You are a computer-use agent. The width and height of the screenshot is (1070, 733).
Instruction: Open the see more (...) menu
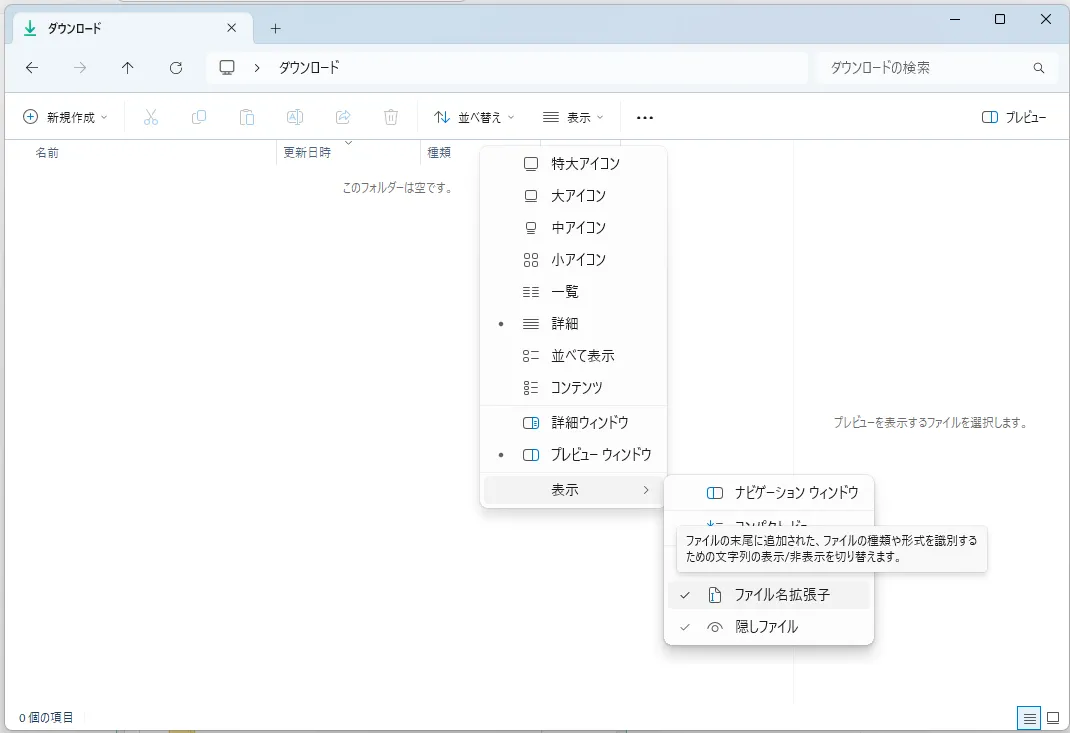[644, 117]
